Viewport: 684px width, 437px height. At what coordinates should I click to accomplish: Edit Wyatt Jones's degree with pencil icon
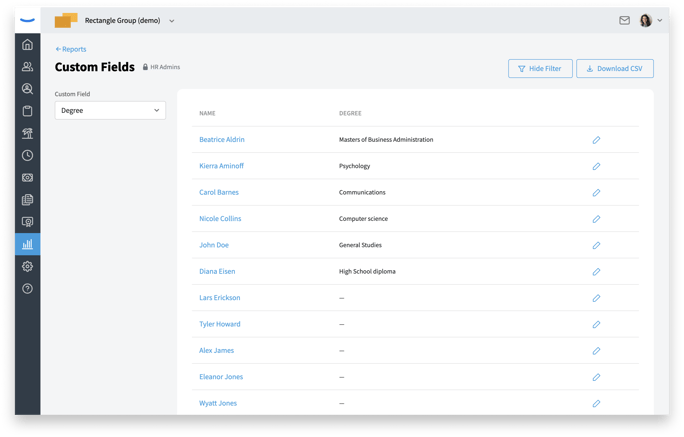click(596, 403)
